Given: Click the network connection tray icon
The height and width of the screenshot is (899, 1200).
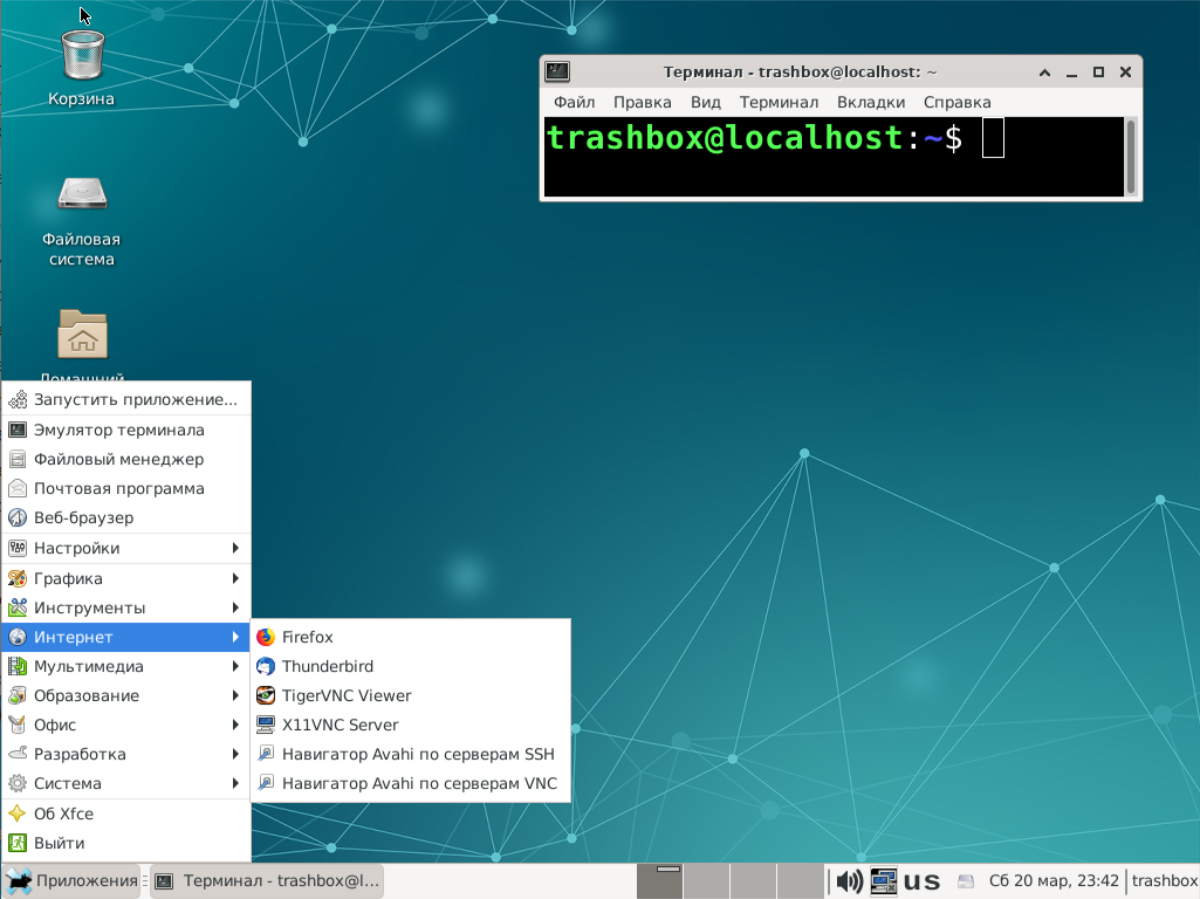Looking at the screenshot, I should tap(883, 881).
